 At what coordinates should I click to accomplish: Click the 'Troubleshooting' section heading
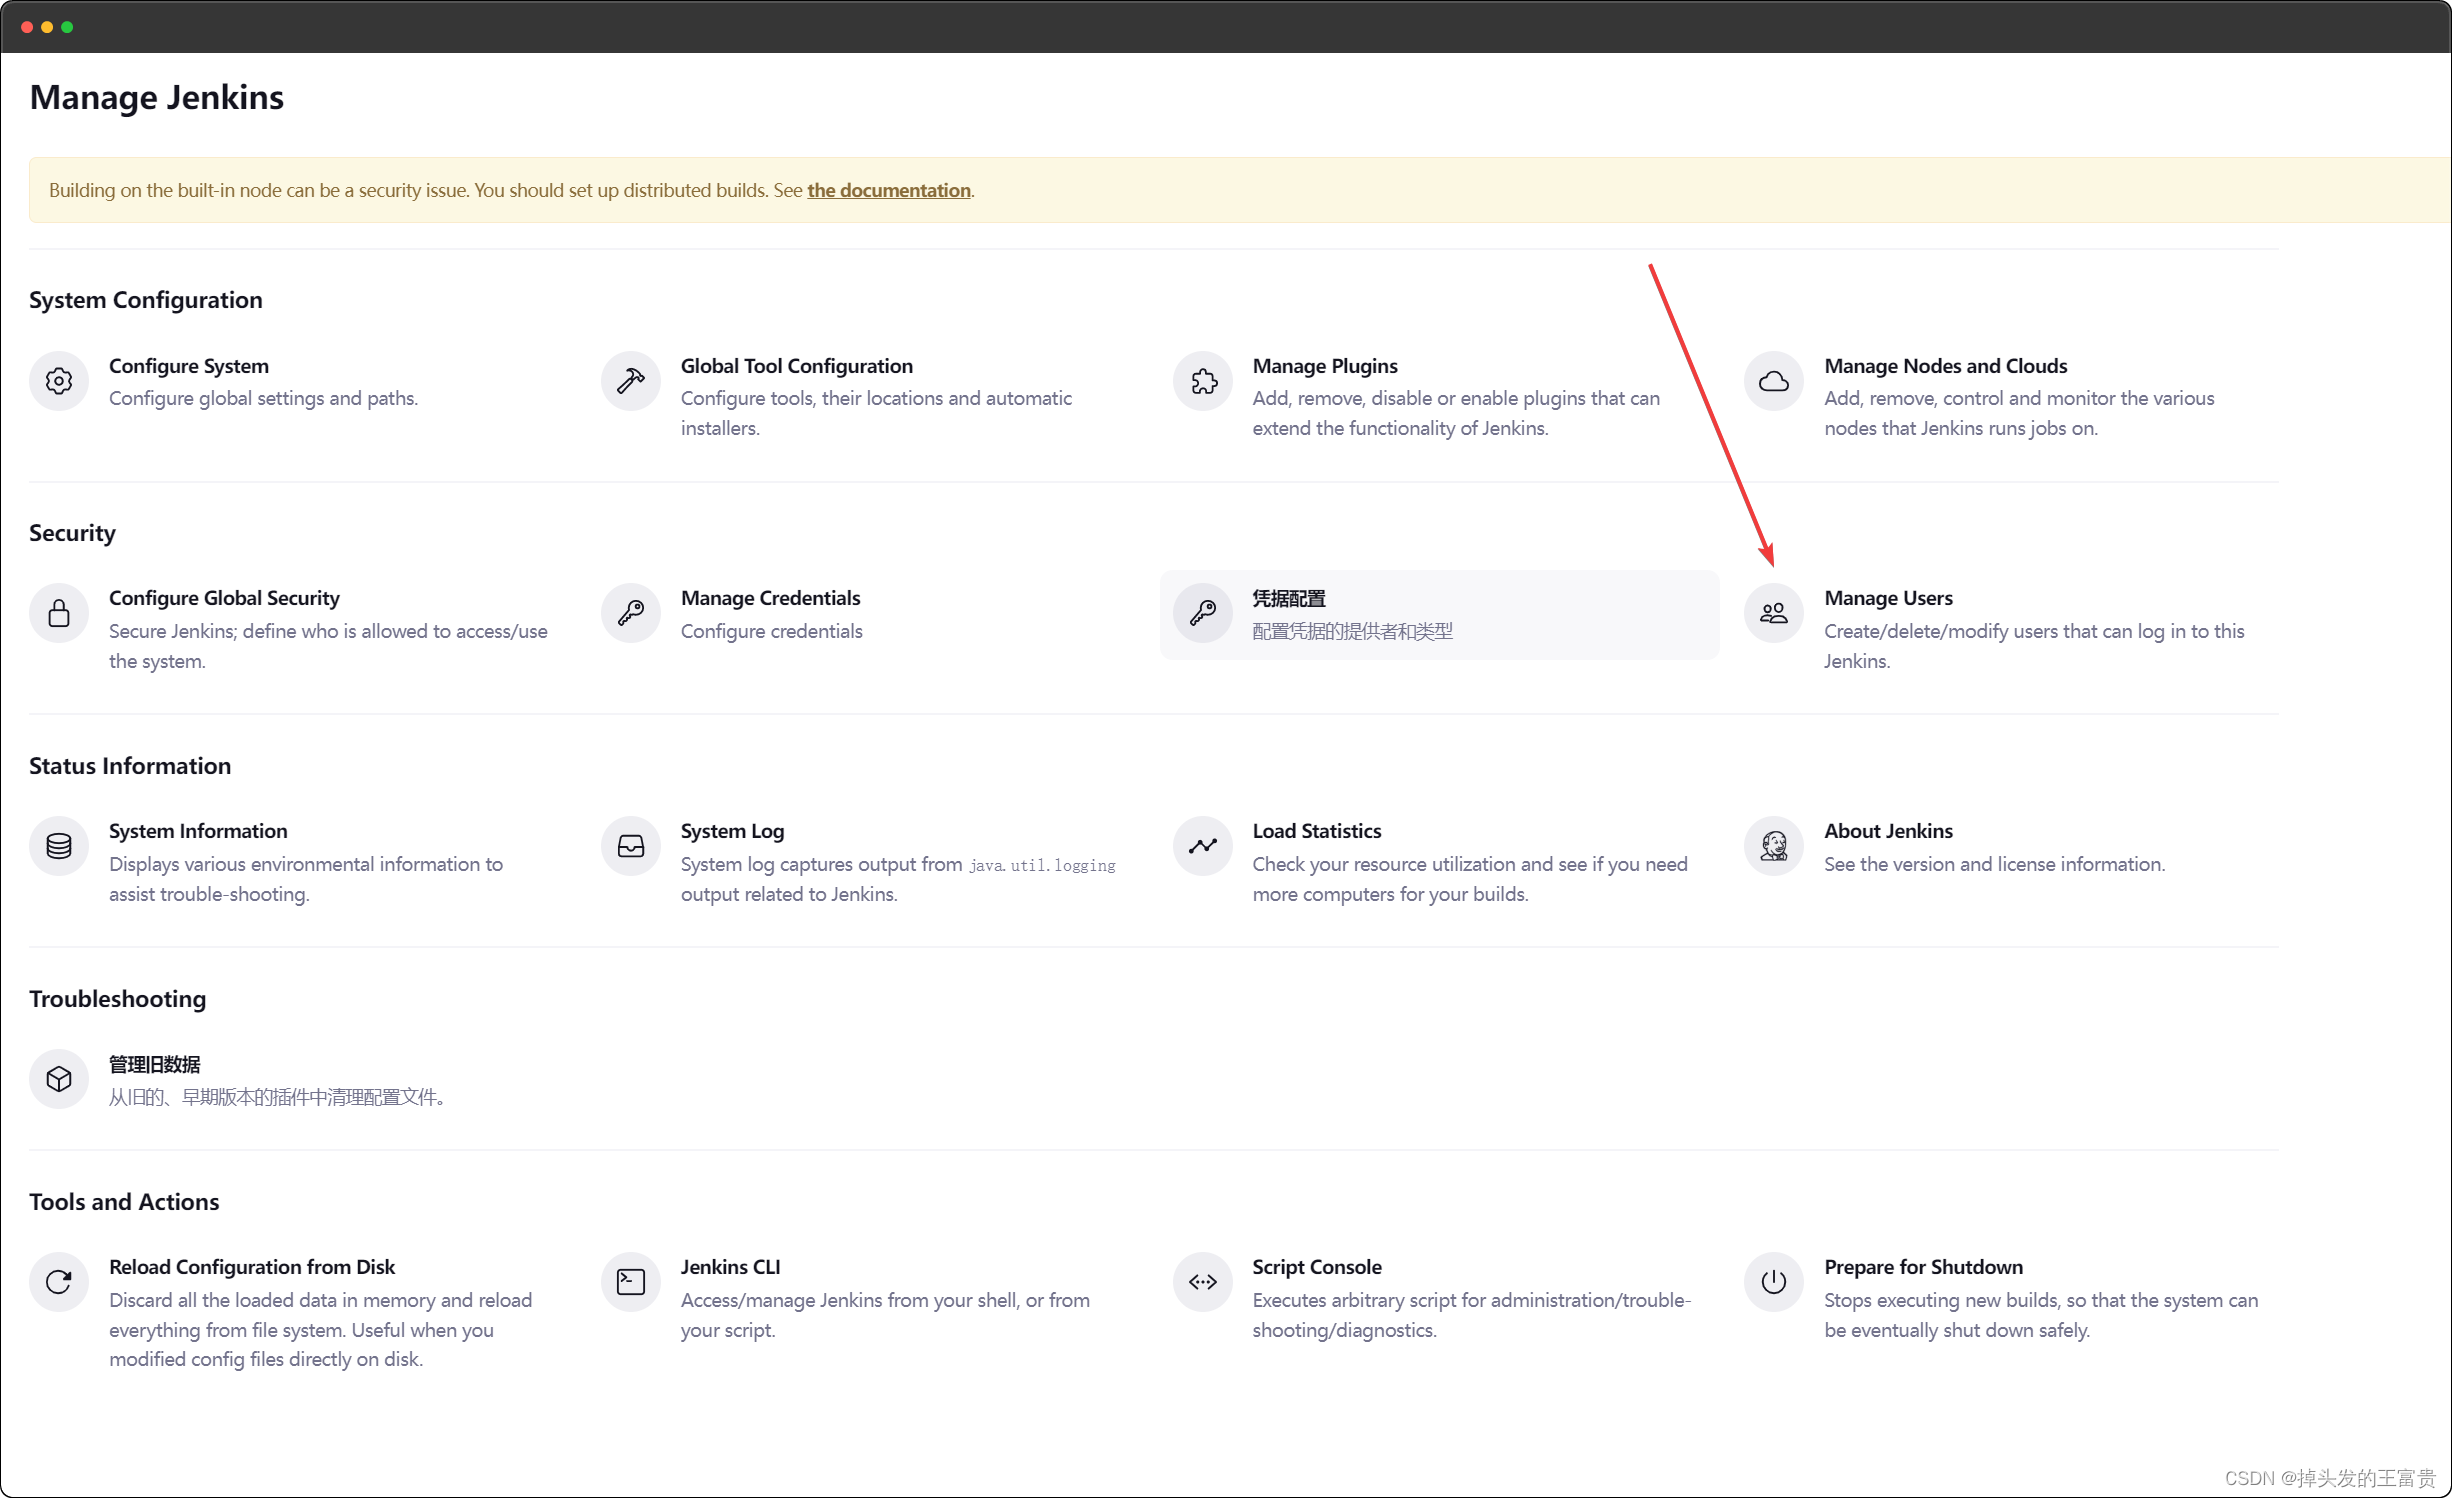[x=117, y=999]
